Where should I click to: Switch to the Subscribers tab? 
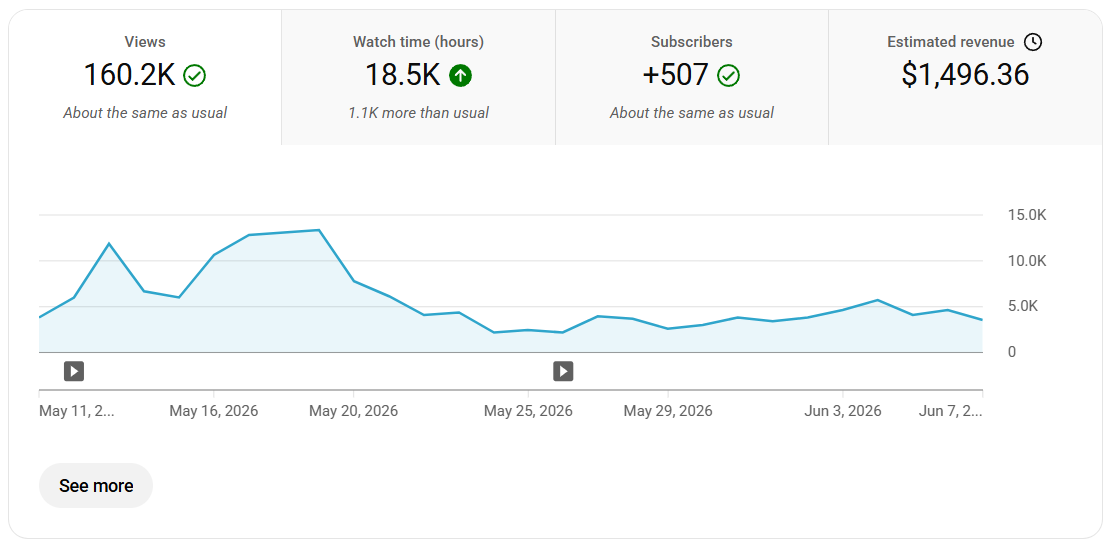coord(692,77)
